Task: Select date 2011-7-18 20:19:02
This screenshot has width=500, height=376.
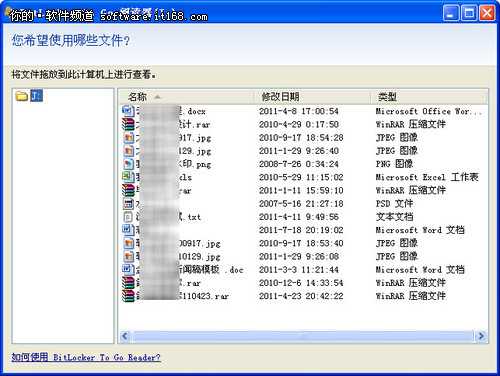Action: pos(301,230)
